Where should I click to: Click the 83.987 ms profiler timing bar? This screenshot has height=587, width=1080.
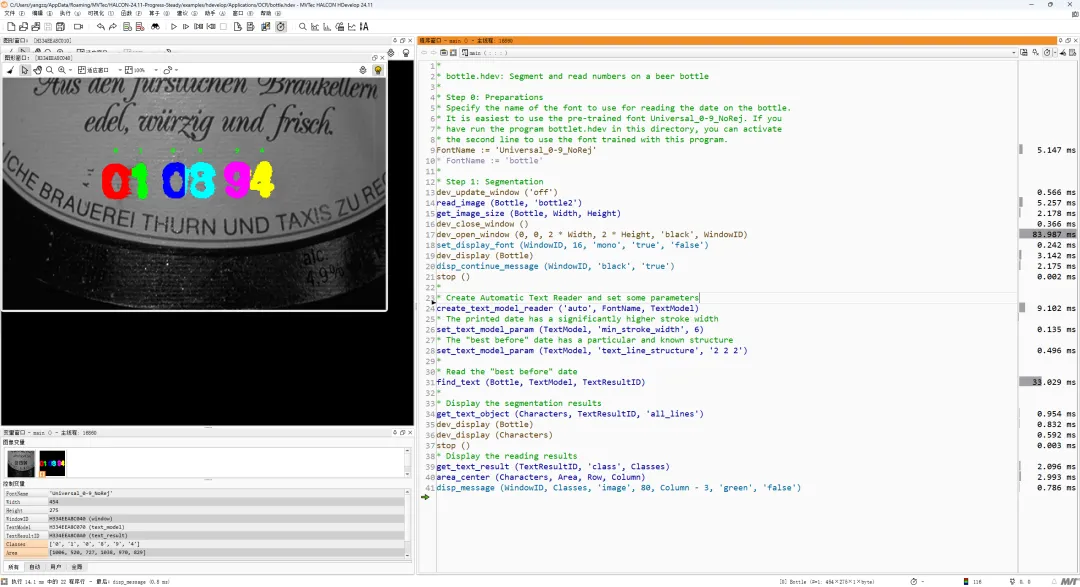pos(1047,234)
